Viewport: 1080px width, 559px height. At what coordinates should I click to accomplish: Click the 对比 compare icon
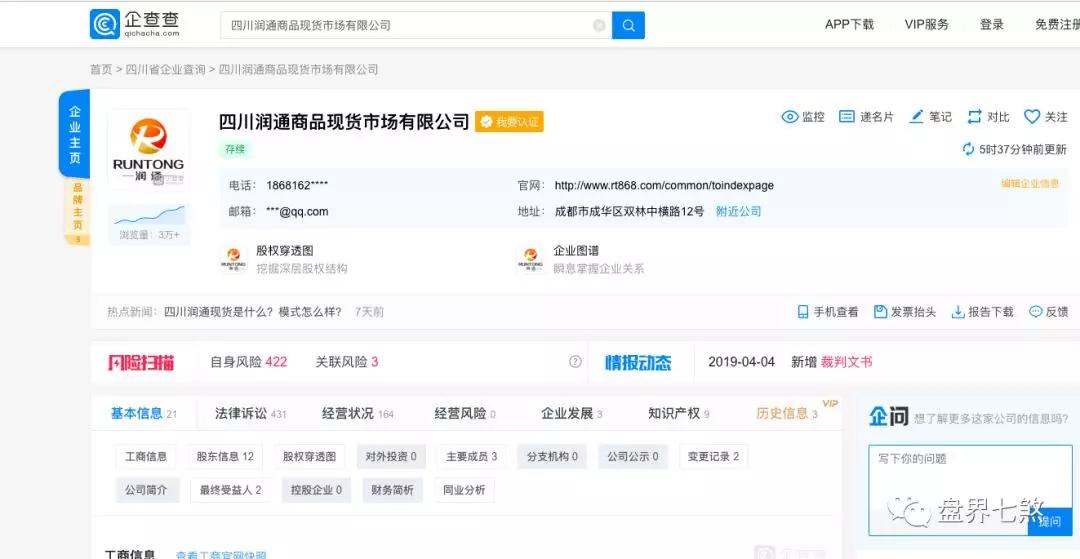pos(974,117)
